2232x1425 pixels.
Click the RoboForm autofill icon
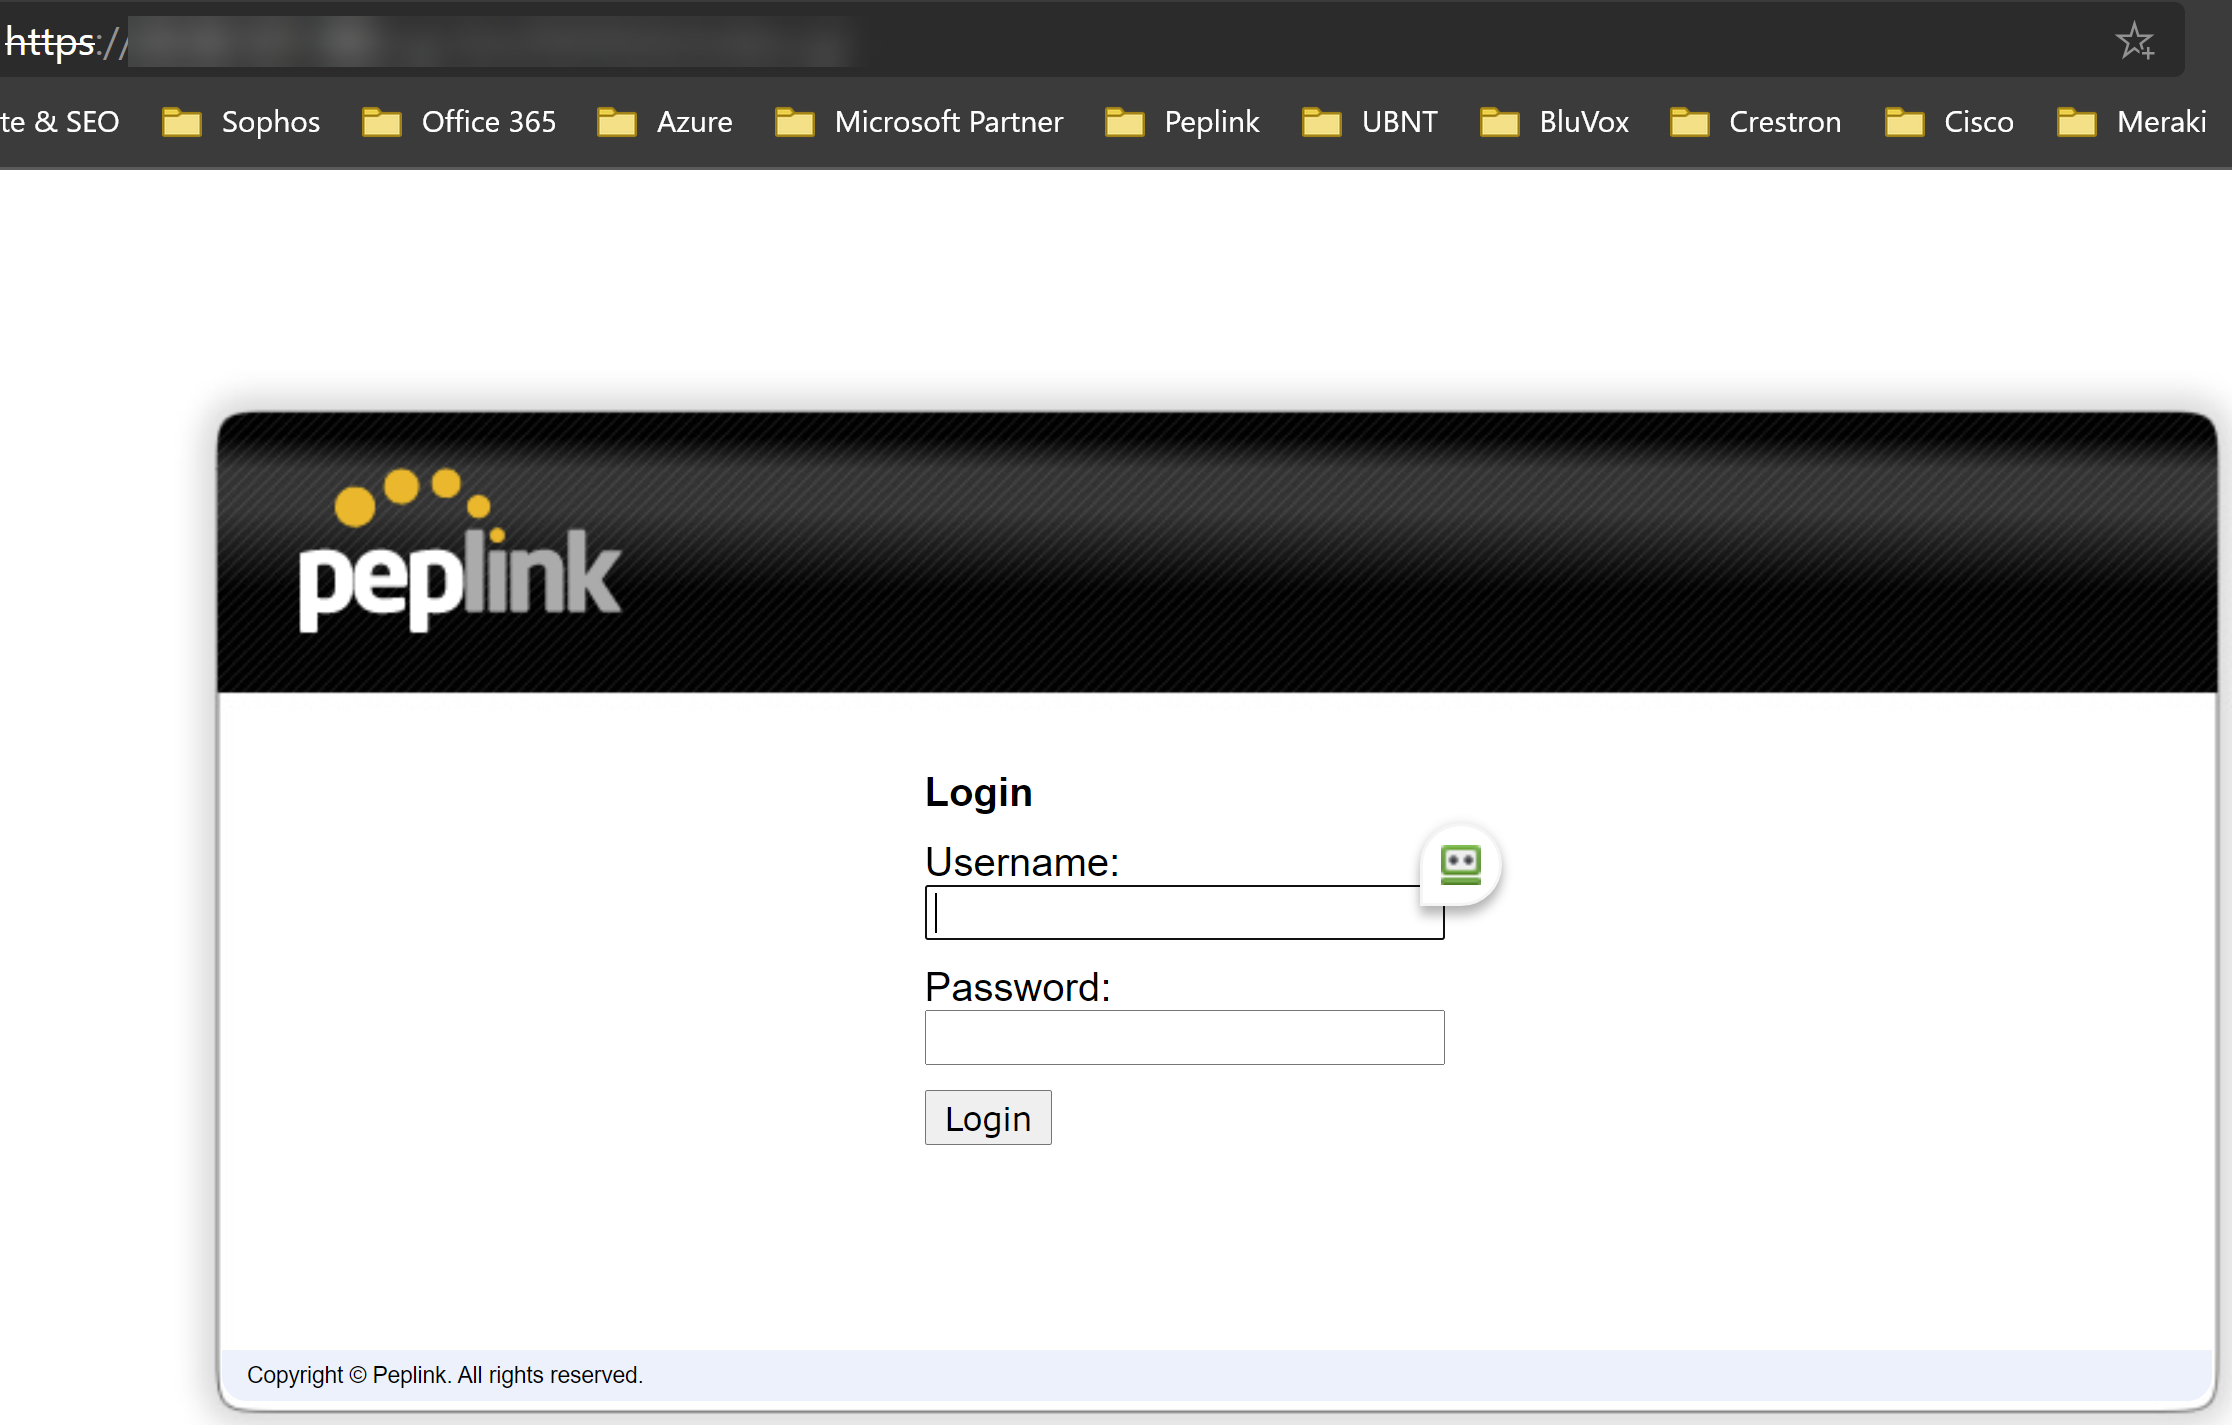pyautogui.click(x=1461, y=864)
